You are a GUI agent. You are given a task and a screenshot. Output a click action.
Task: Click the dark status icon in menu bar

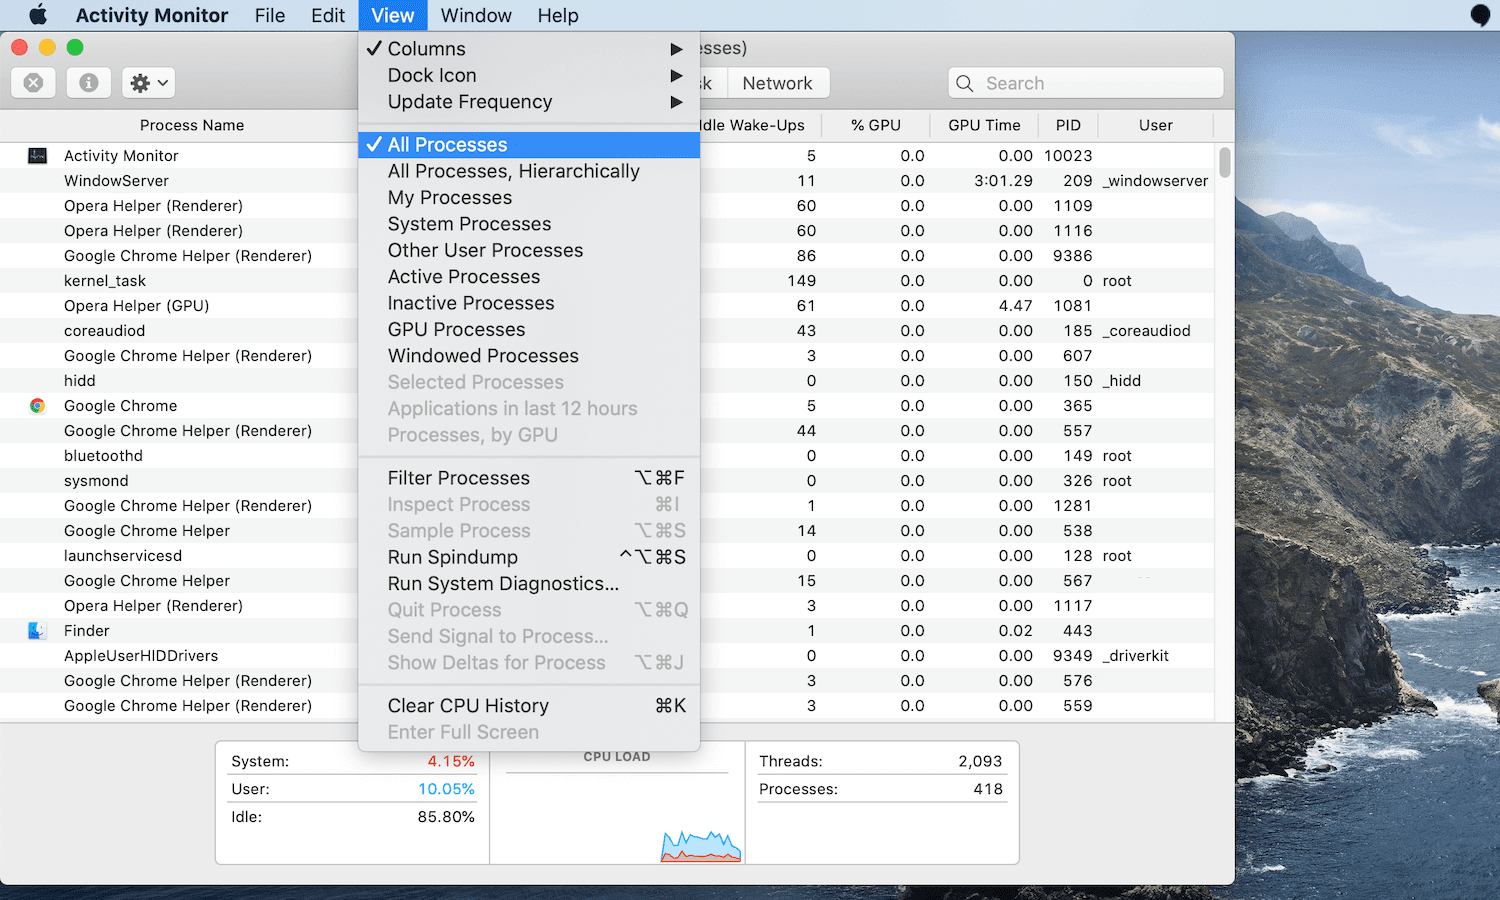click(1477, 15)
